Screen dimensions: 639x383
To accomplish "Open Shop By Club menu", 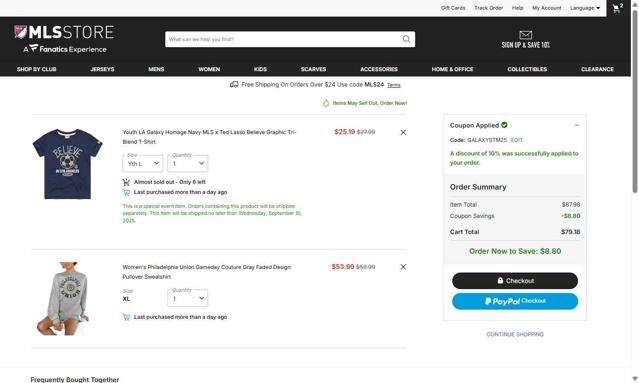I will coord(37,69).
